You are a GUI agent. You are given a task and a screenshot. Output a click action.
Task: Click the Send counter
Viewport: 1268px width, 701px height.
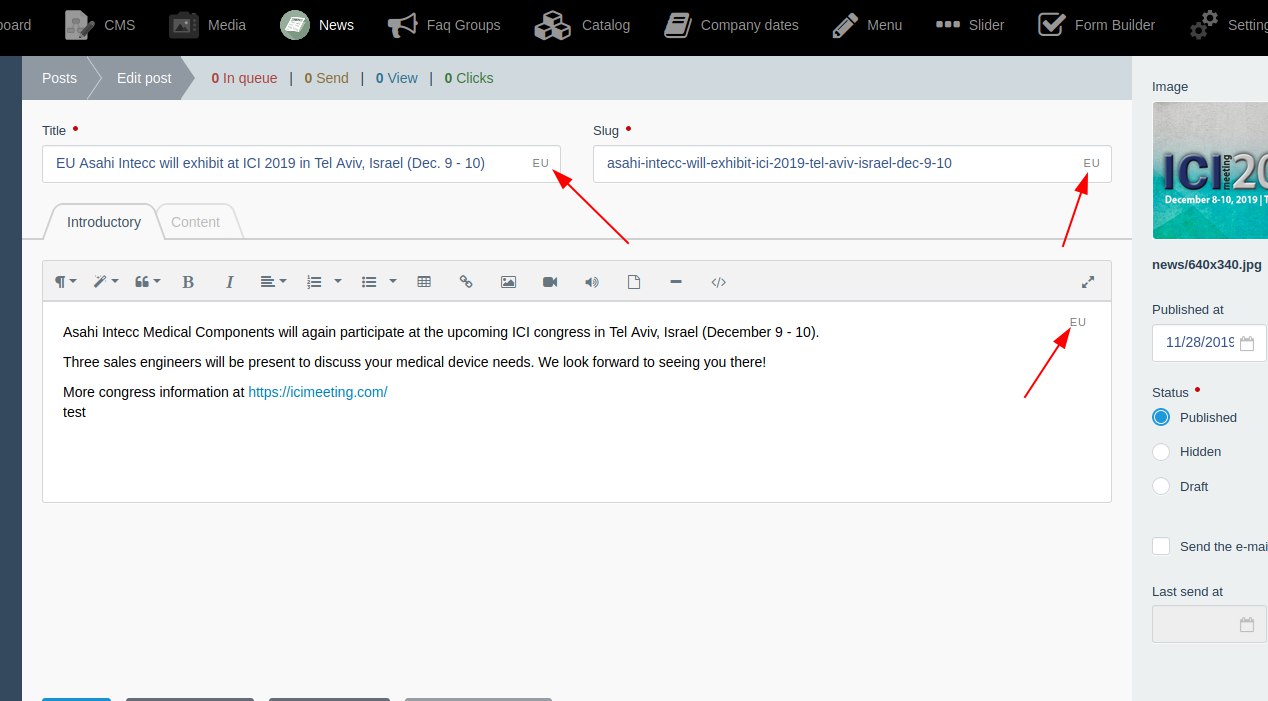point(327,78)
